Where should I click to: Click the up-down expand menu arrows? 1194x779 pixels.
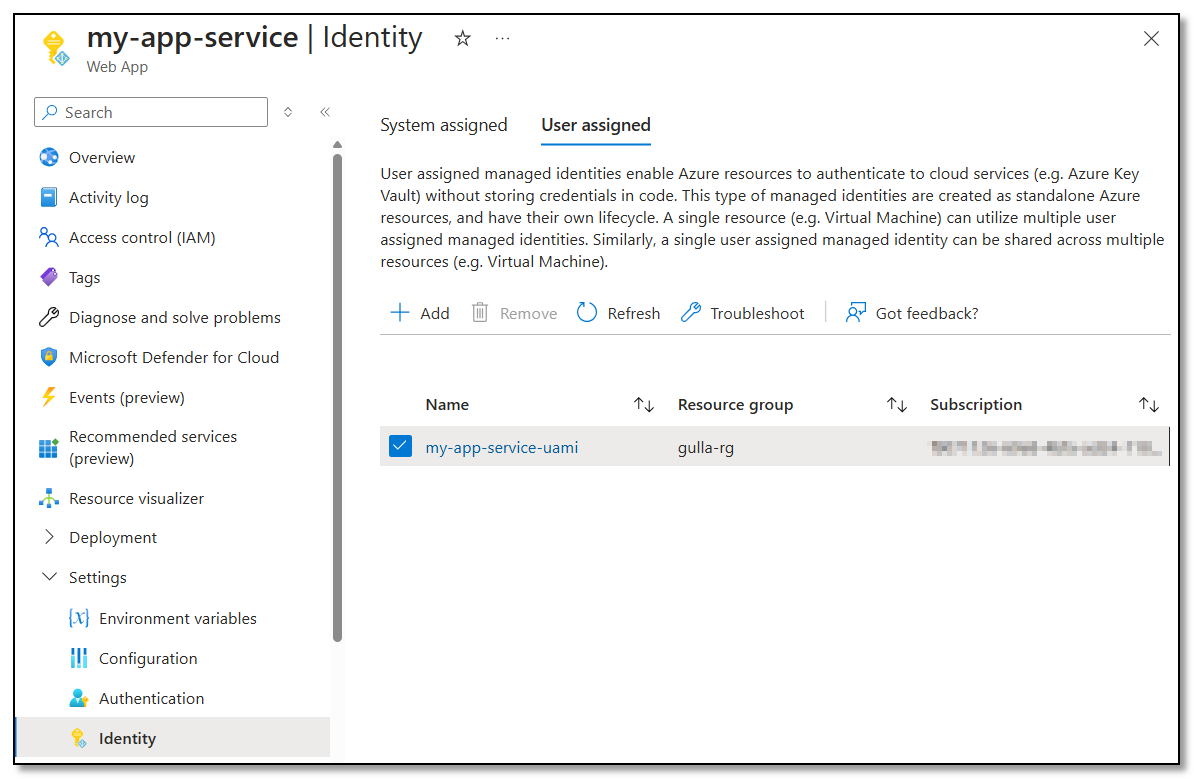pyautogui.click(x=288, y=112)
